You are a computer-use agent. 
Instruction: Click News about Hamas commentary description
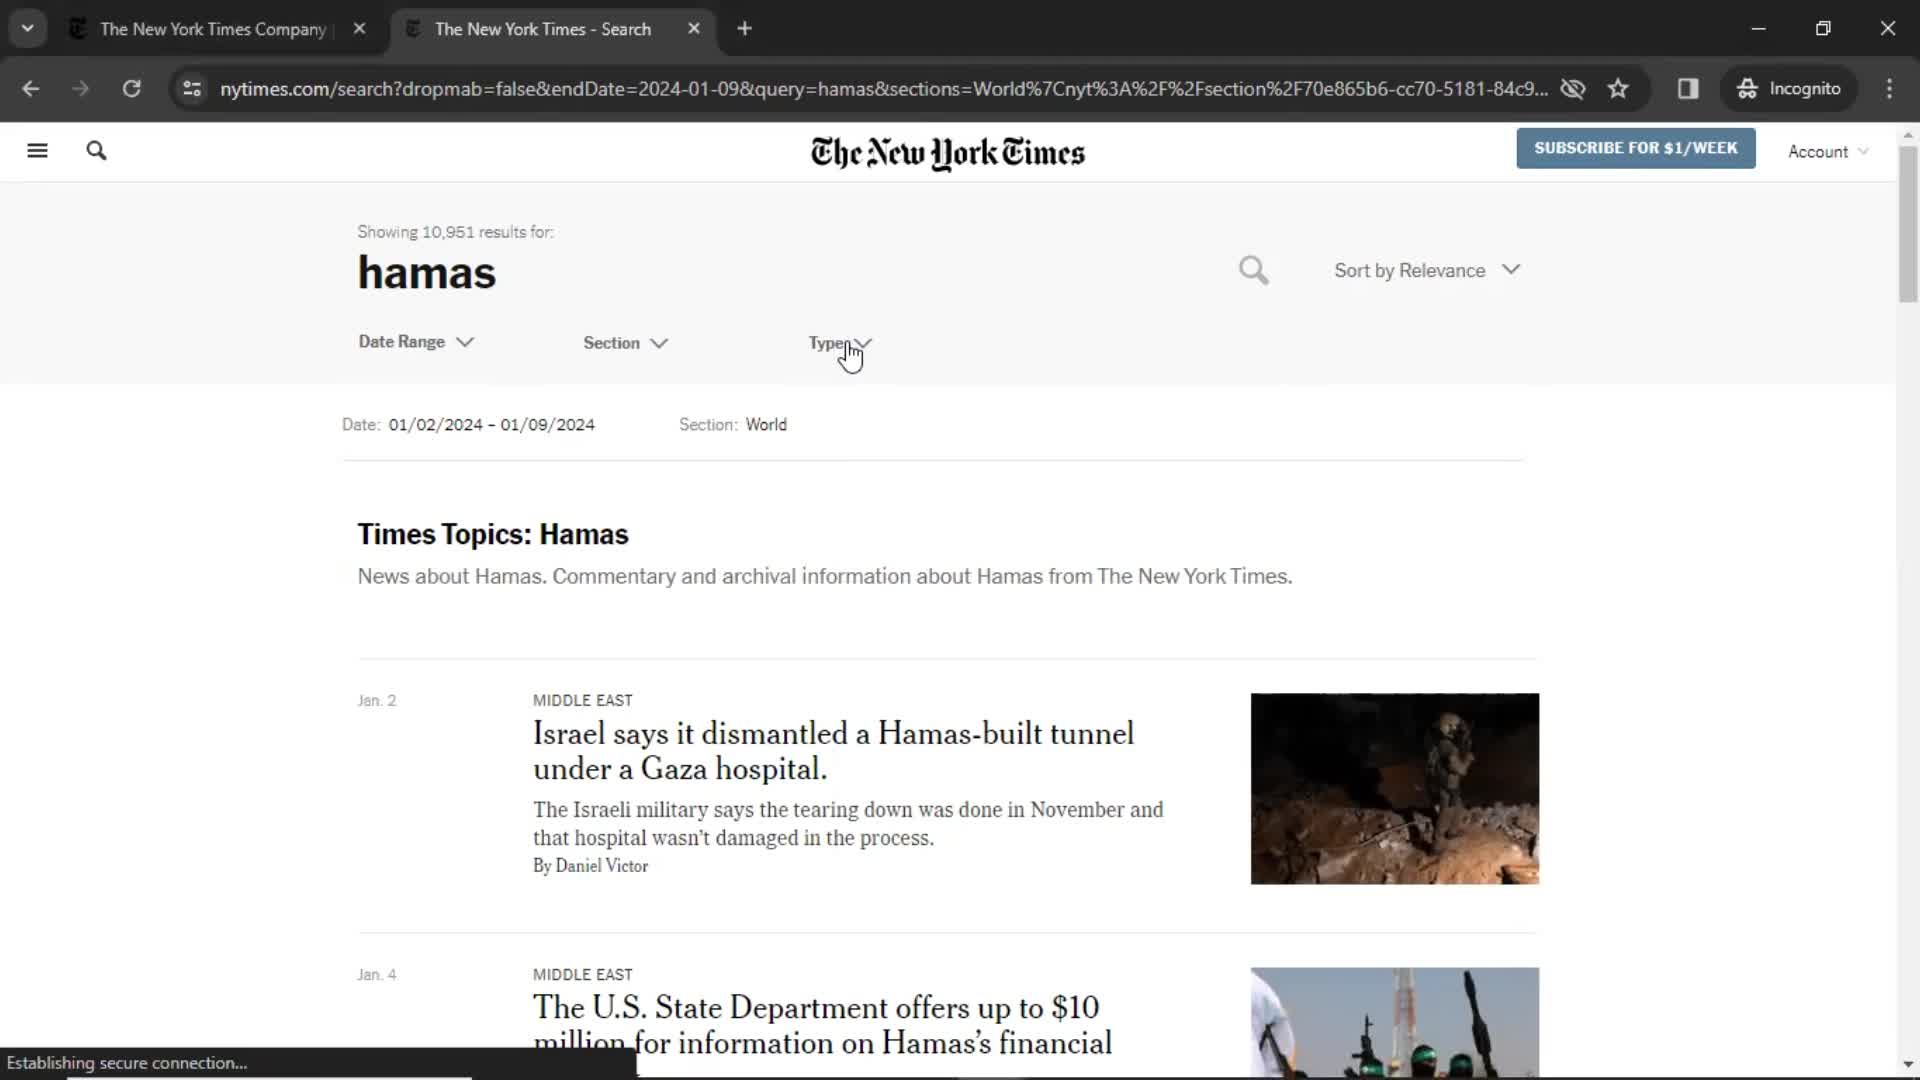tap(824, 577)
